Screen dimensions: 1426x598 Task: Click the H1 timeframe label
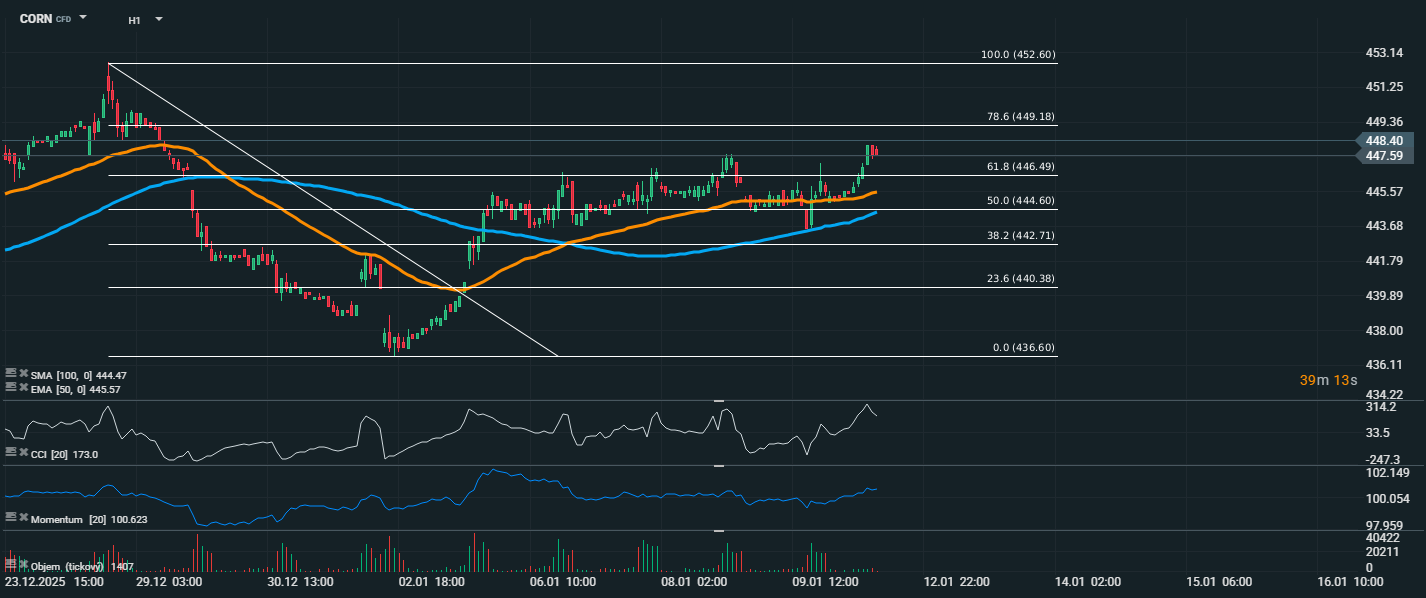(x=135, y=19)
